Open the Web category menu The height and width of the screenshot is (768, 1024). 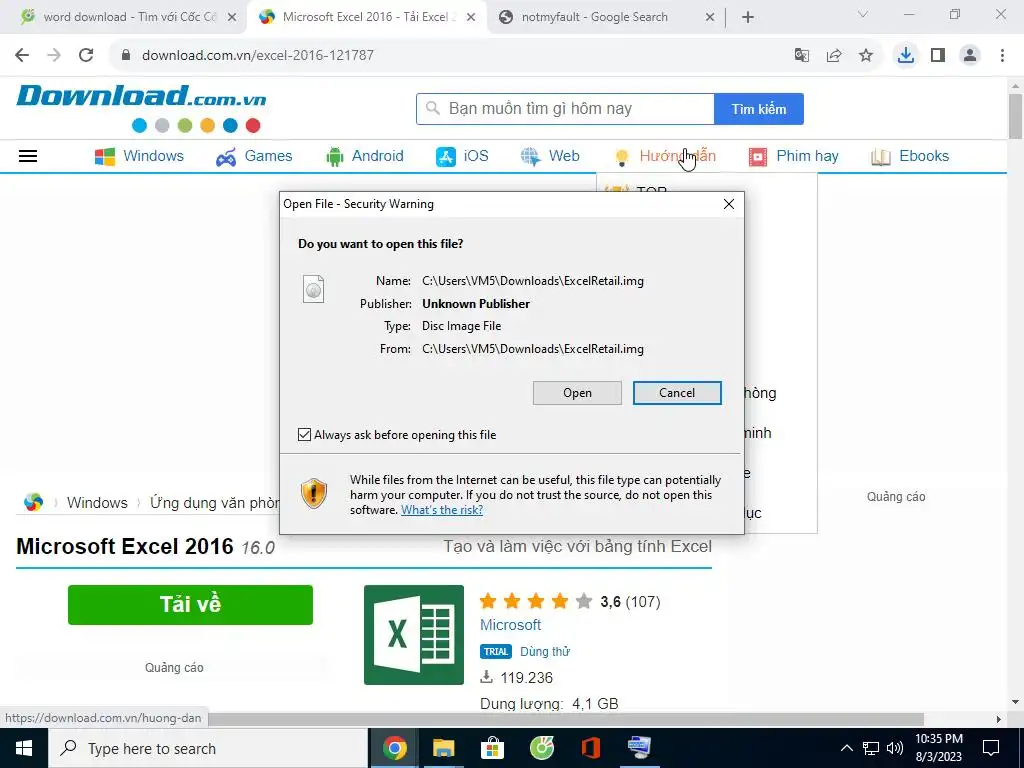(550, 156)
